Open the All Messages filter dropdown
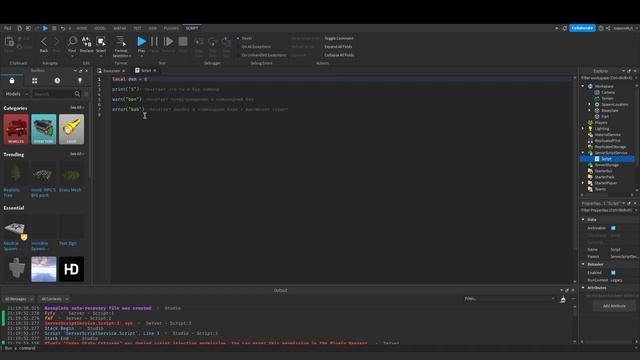Image resolution: width=640 pixels, height=360 pixels. point(19,299)
